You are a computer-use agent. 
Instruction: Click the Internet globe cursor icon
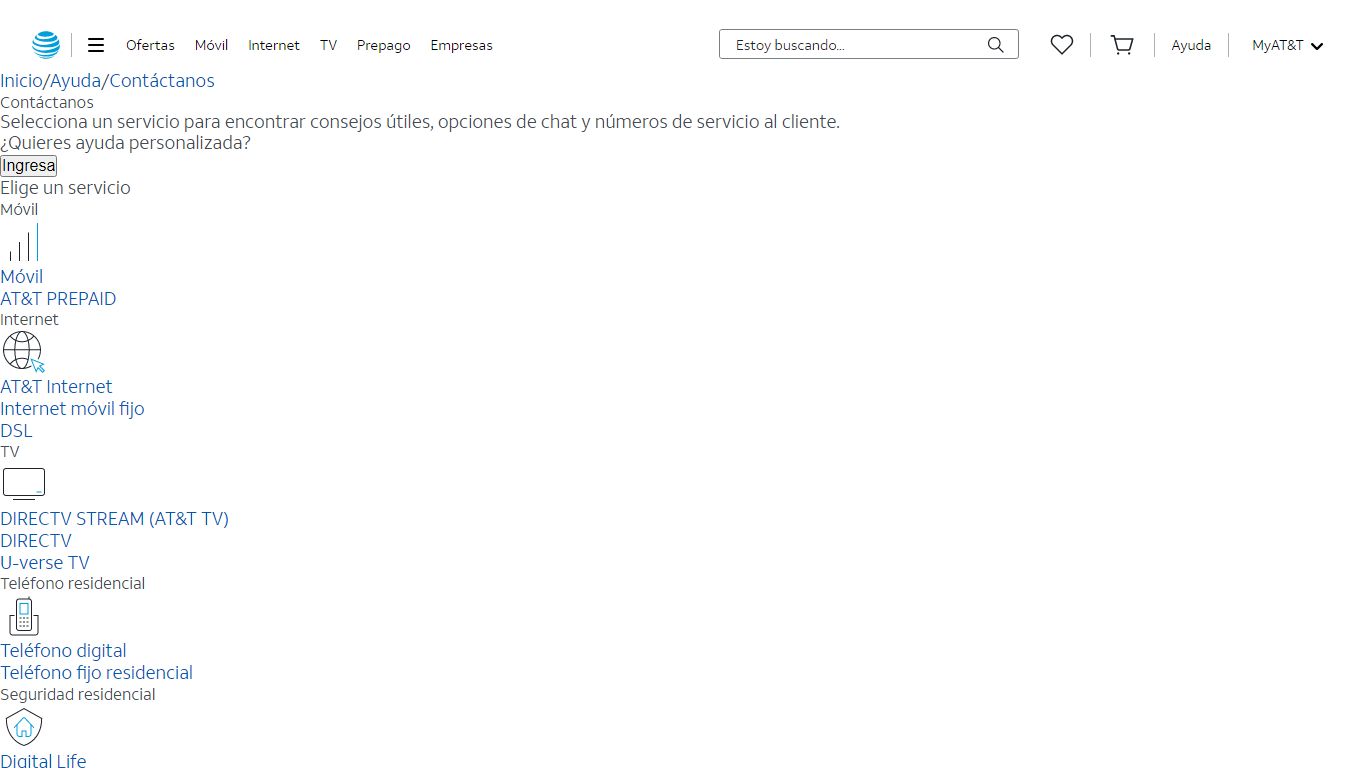(x=24, y=352)
